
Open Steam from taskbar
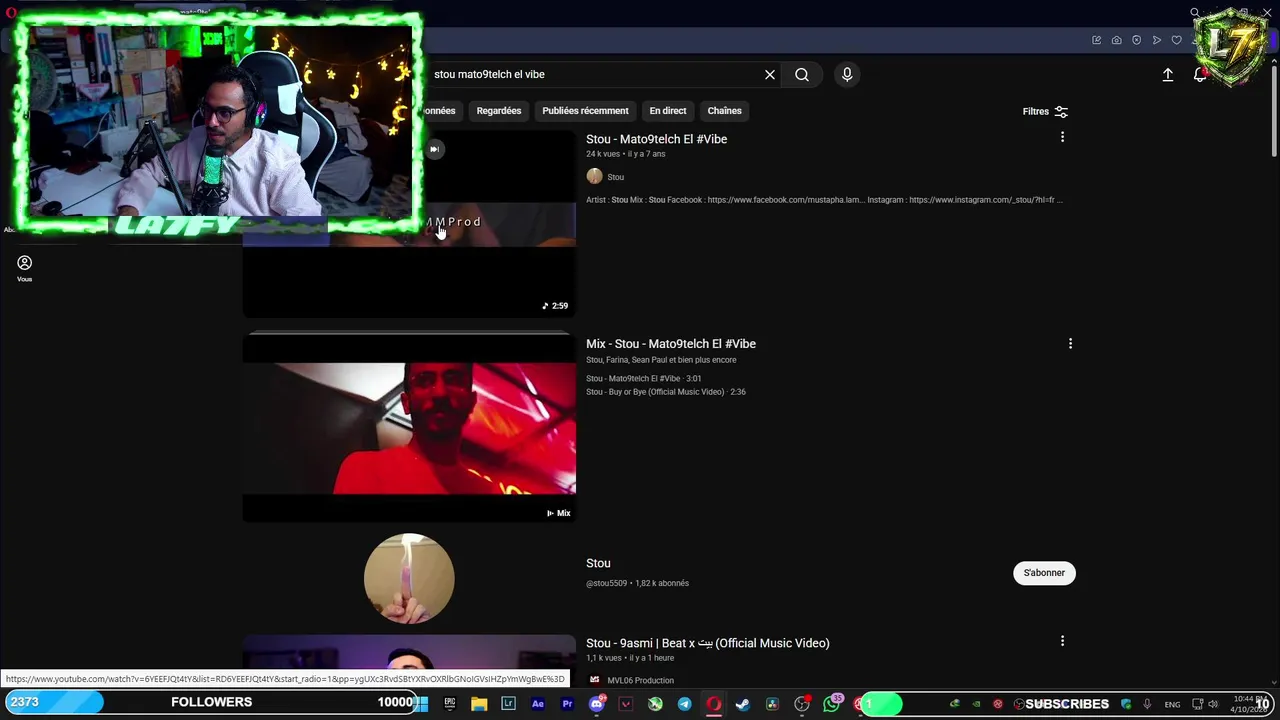point(743,704)
